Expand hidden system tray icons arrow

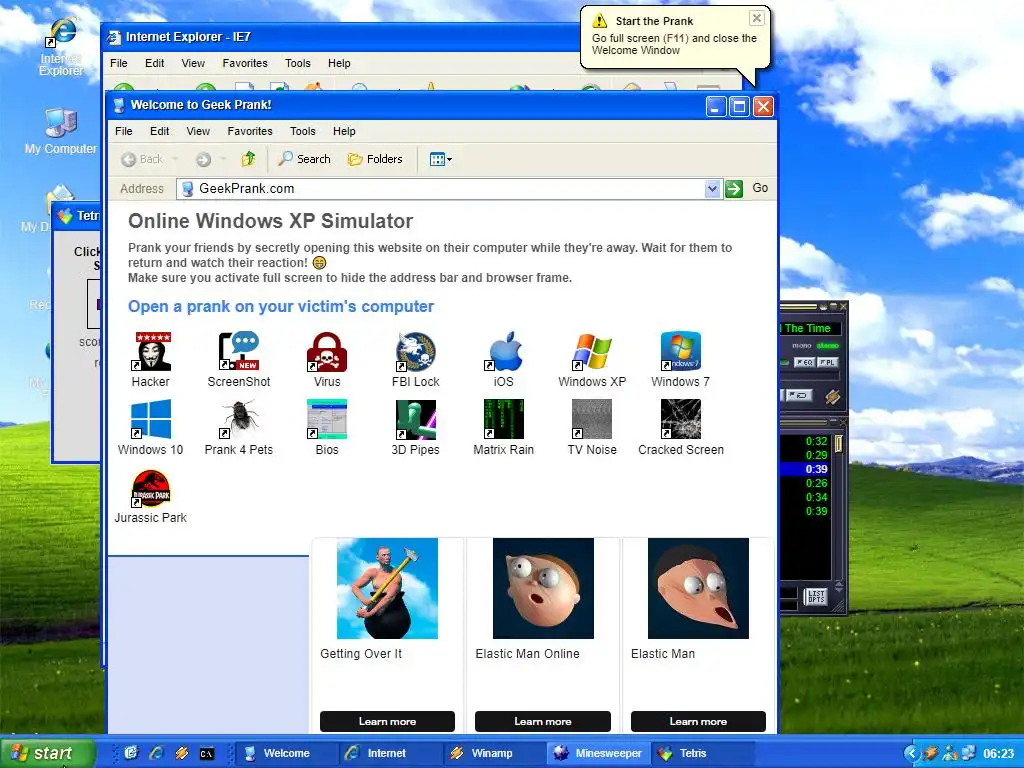tap(912, 754)
